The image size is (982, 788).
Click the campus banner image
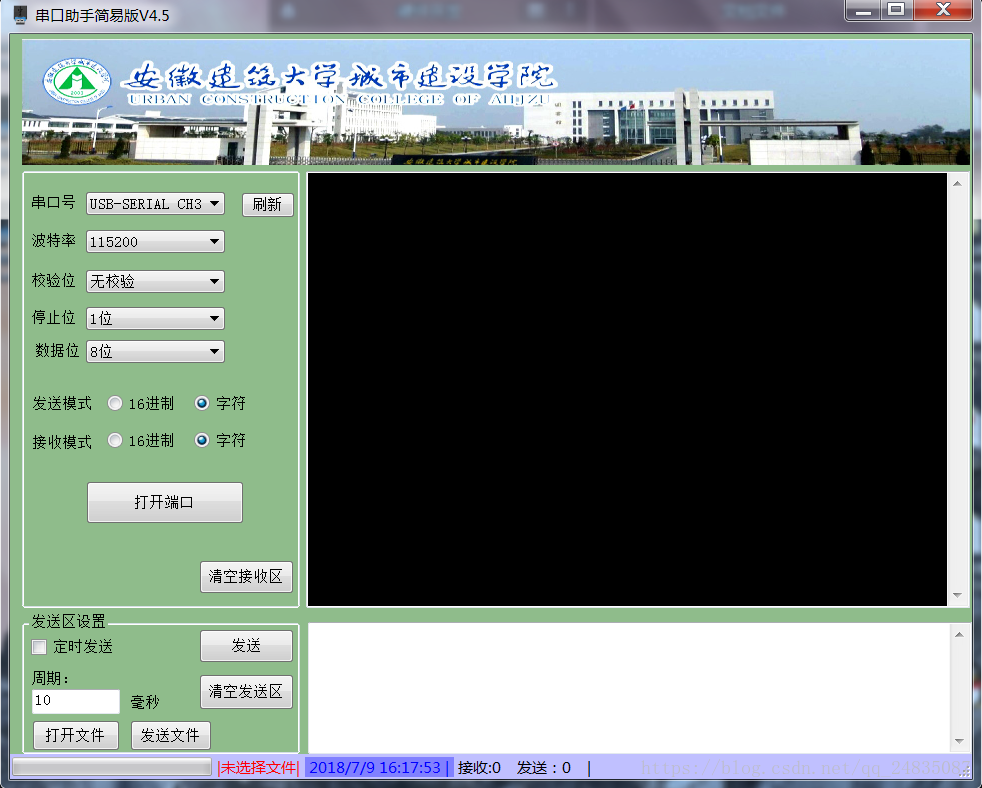[496, 102]
